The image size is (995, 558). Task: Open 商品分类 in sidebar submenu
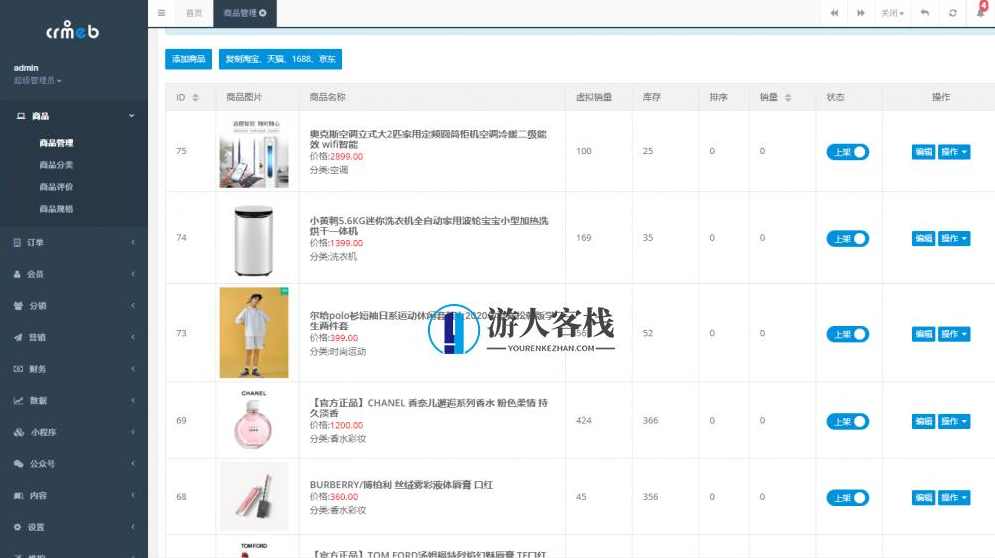click(56, 164)
